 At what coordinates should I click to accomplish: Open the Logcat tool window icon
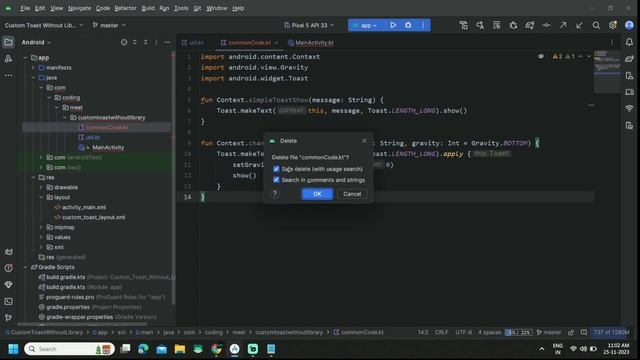pyautogui.click(x=8, y=252)
